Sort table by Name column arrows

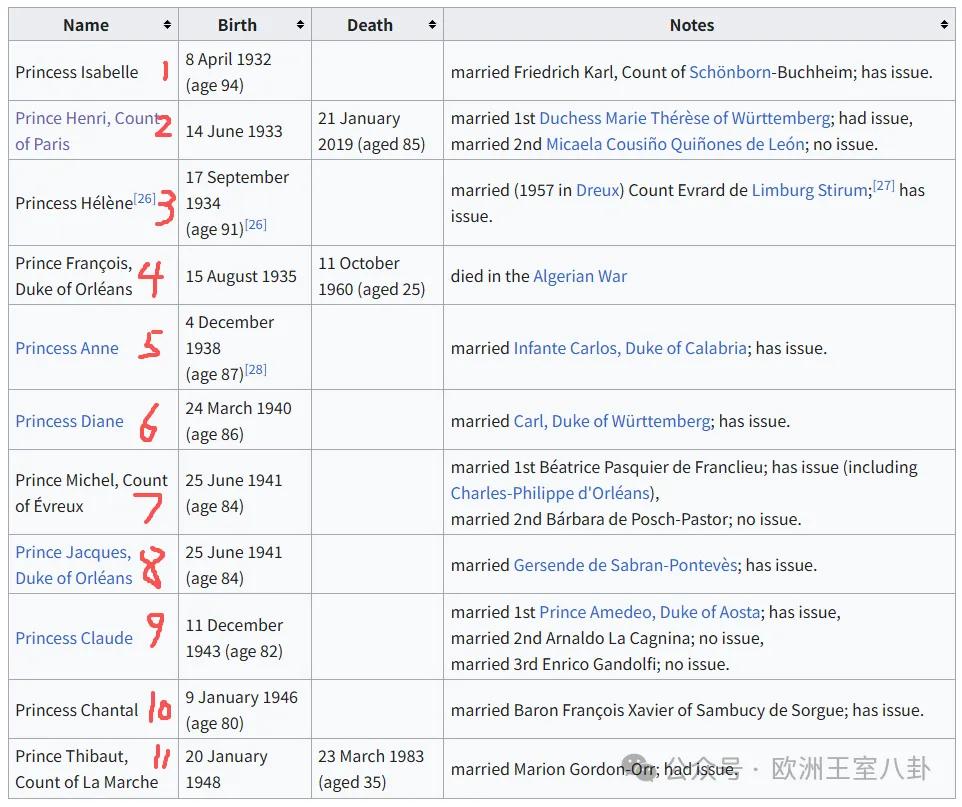[x=167, y=25]
